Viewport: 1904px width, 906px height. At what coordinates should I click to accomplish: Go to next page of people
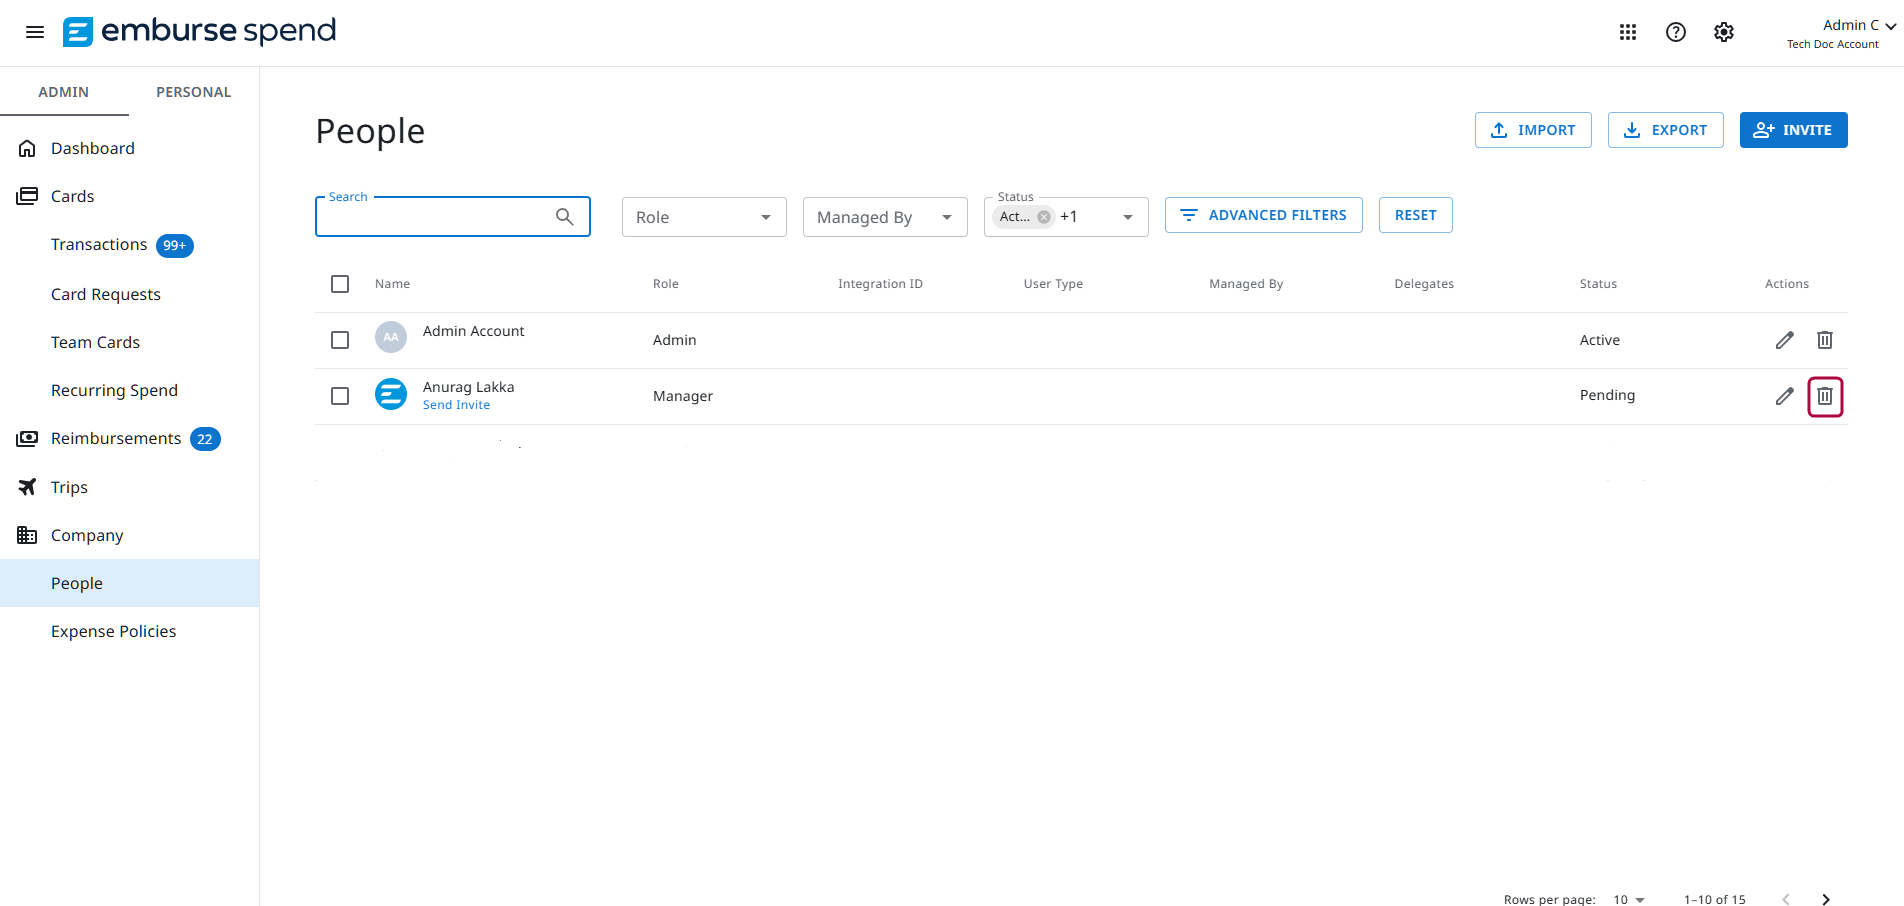click(1826, 899)
